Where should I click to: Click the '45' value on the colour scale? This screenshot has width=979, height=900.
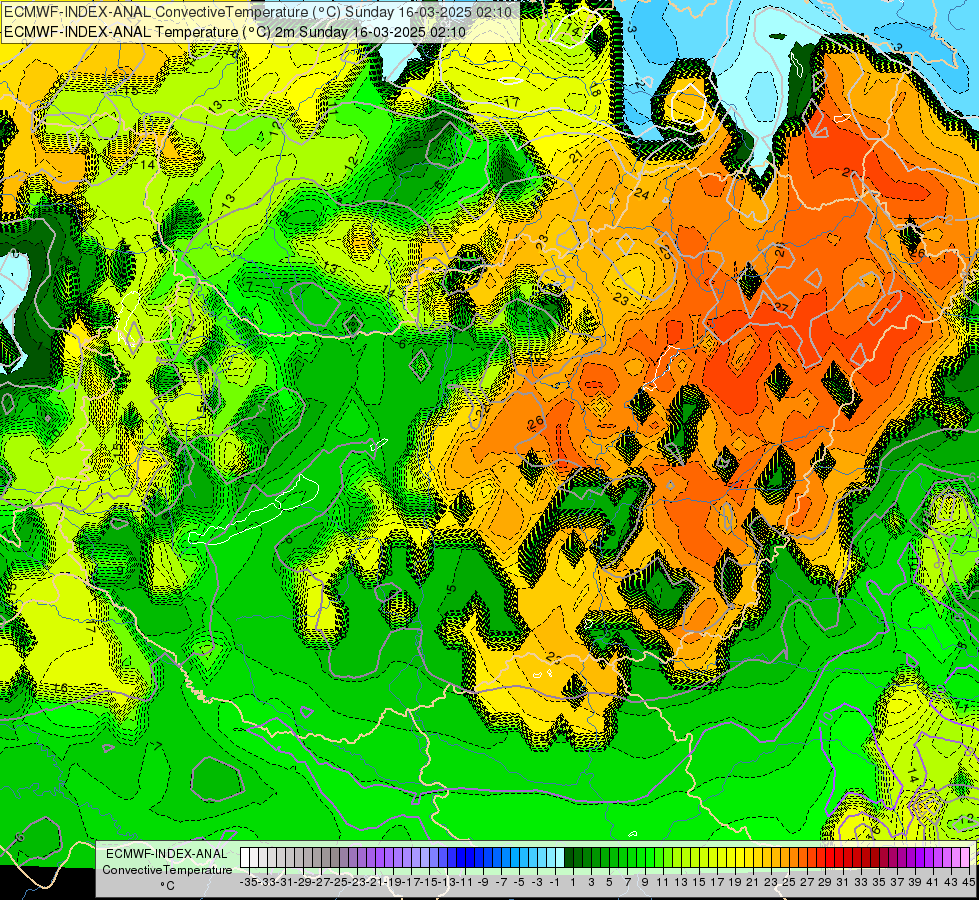968,882
